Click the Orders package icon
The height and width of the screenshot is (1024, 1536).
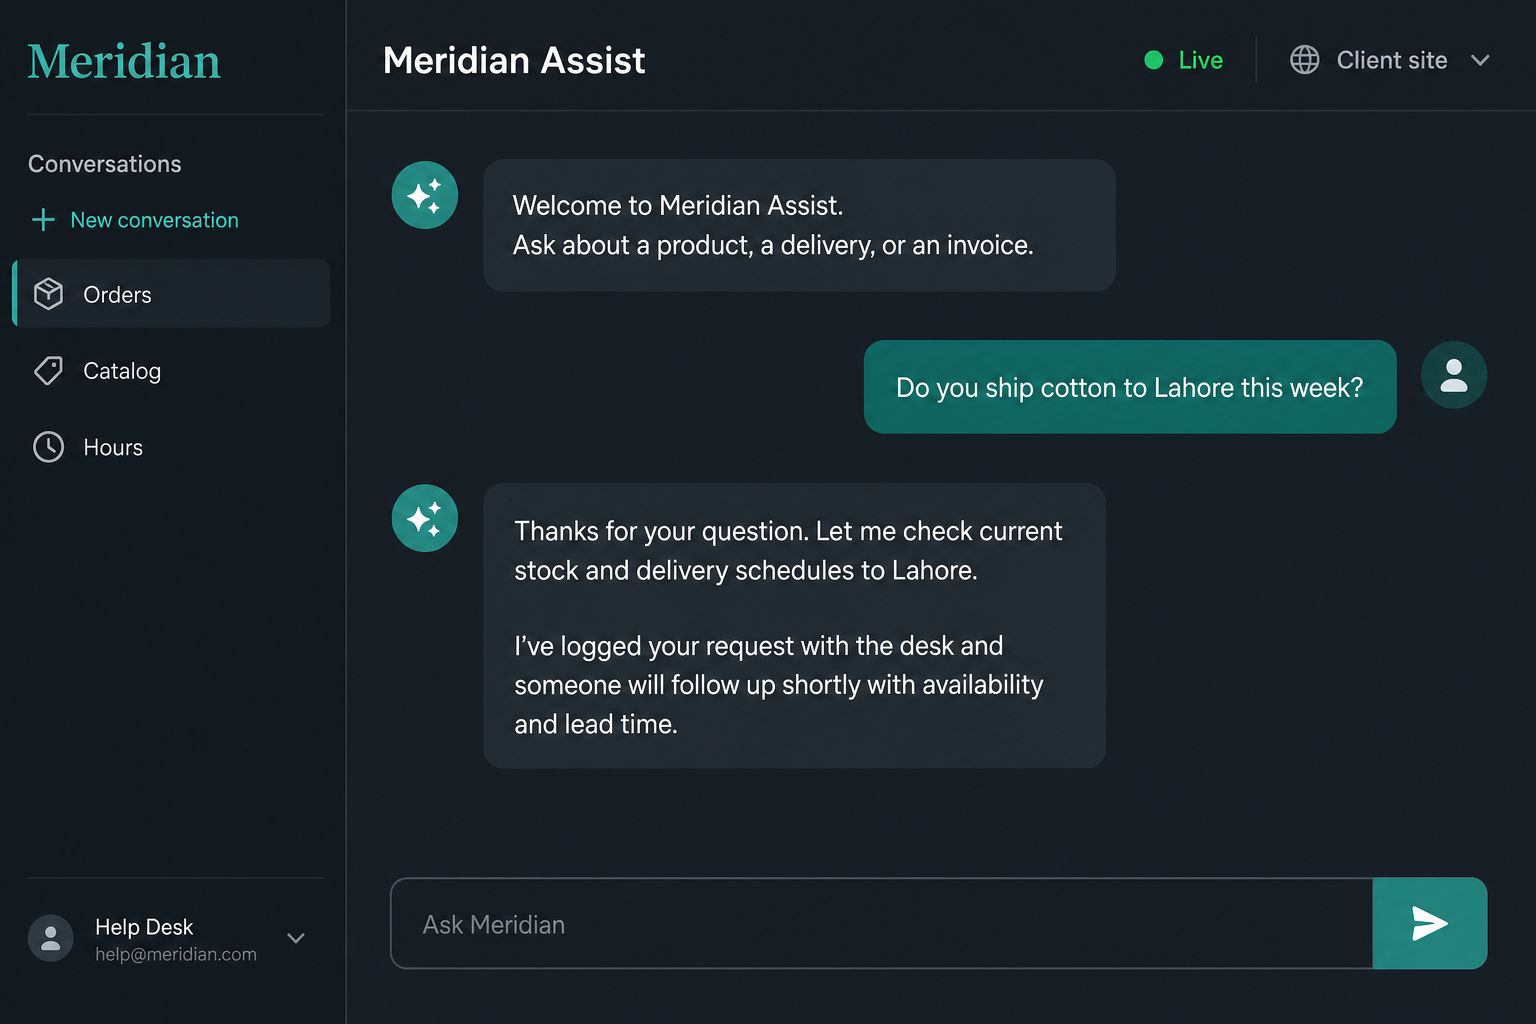click(x=48, y=294)
